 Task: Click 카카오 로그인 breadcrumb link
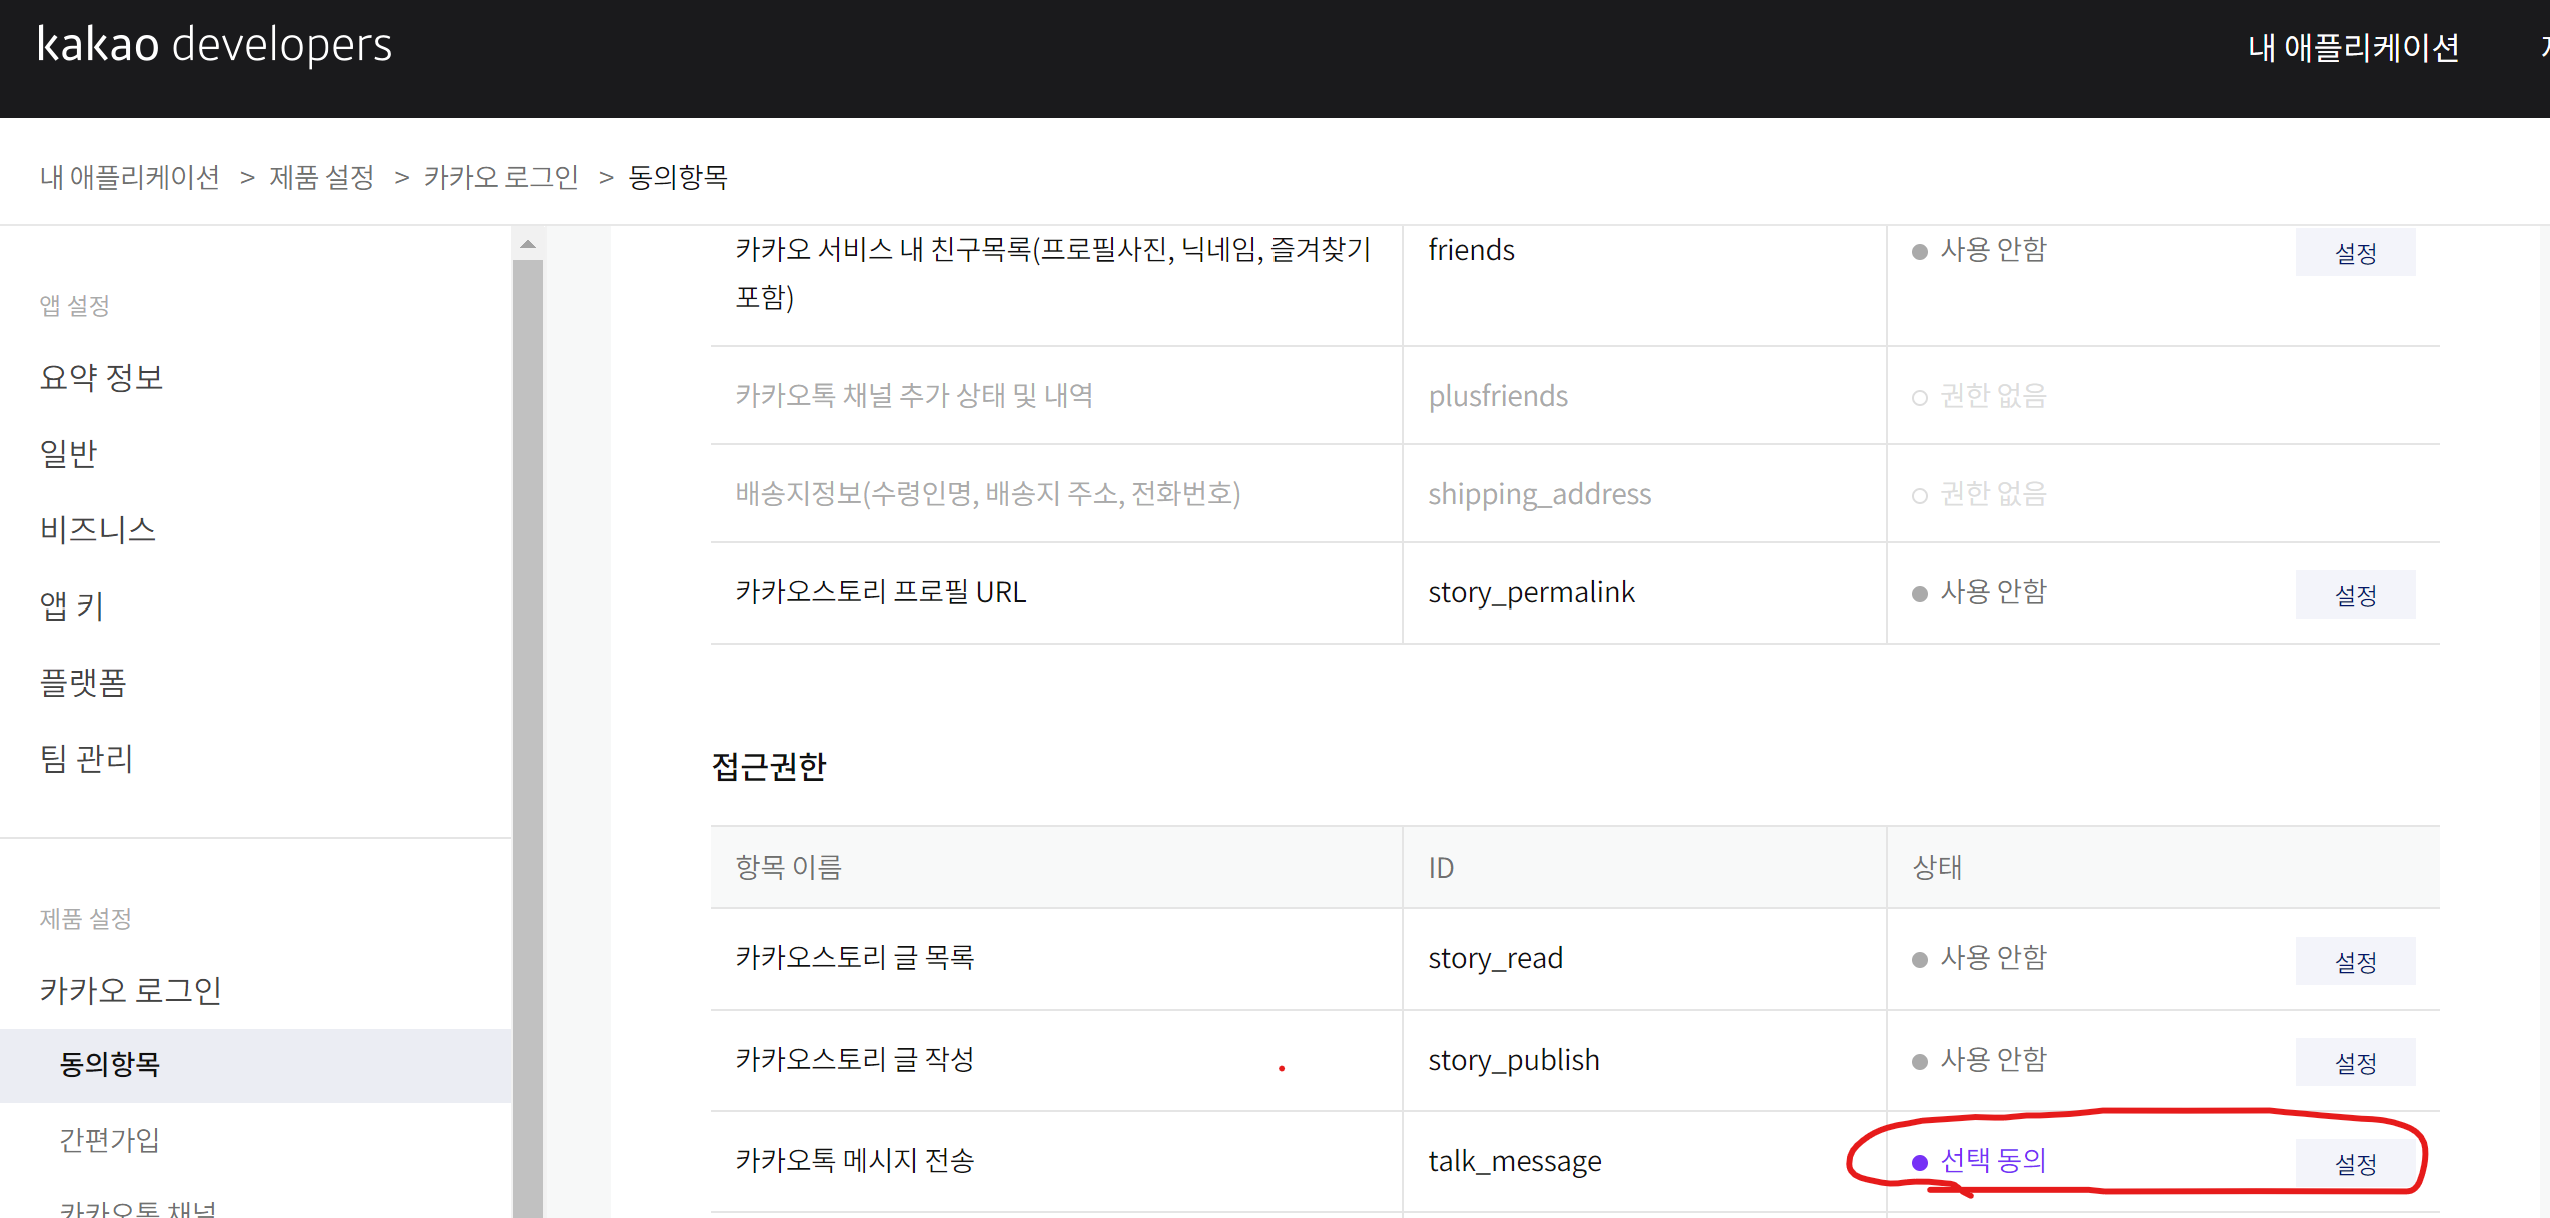pos(501,177)
